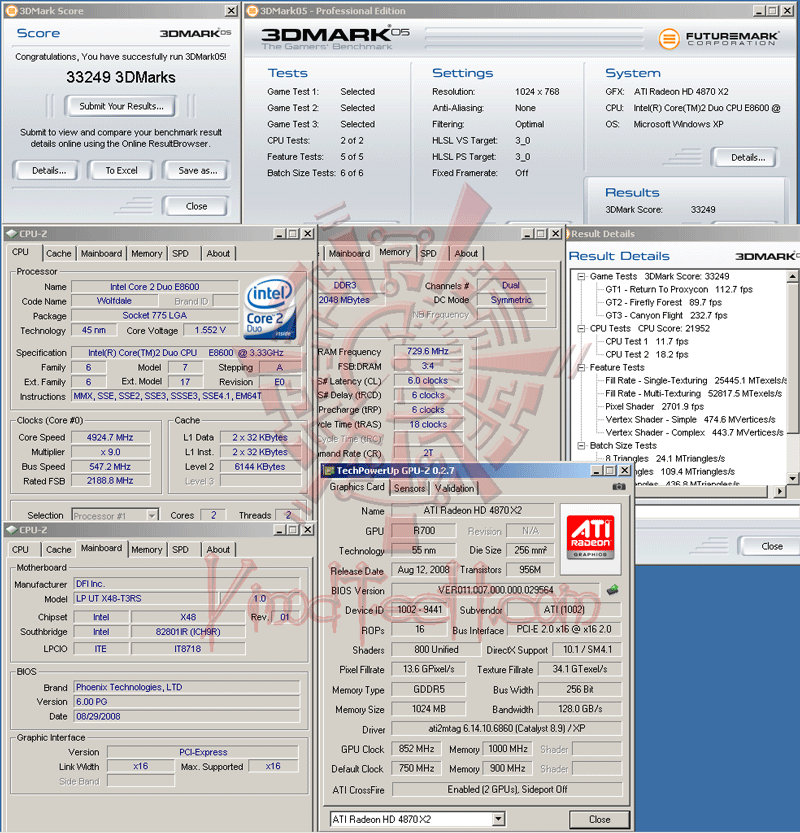Screen dimensions: 800x833
Task: Select GT3 - Canyon Flight result
Action: click(666, 316)
